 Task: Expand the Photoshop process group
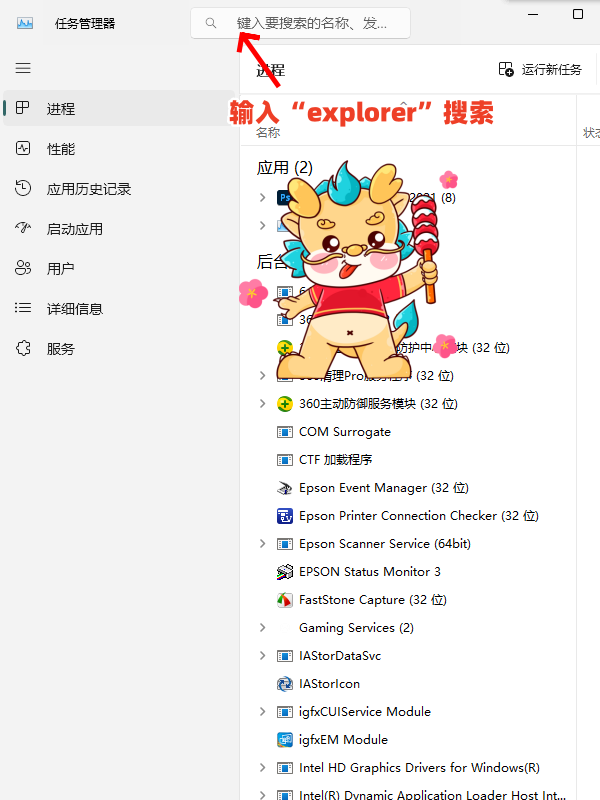[x=263, y=197]
